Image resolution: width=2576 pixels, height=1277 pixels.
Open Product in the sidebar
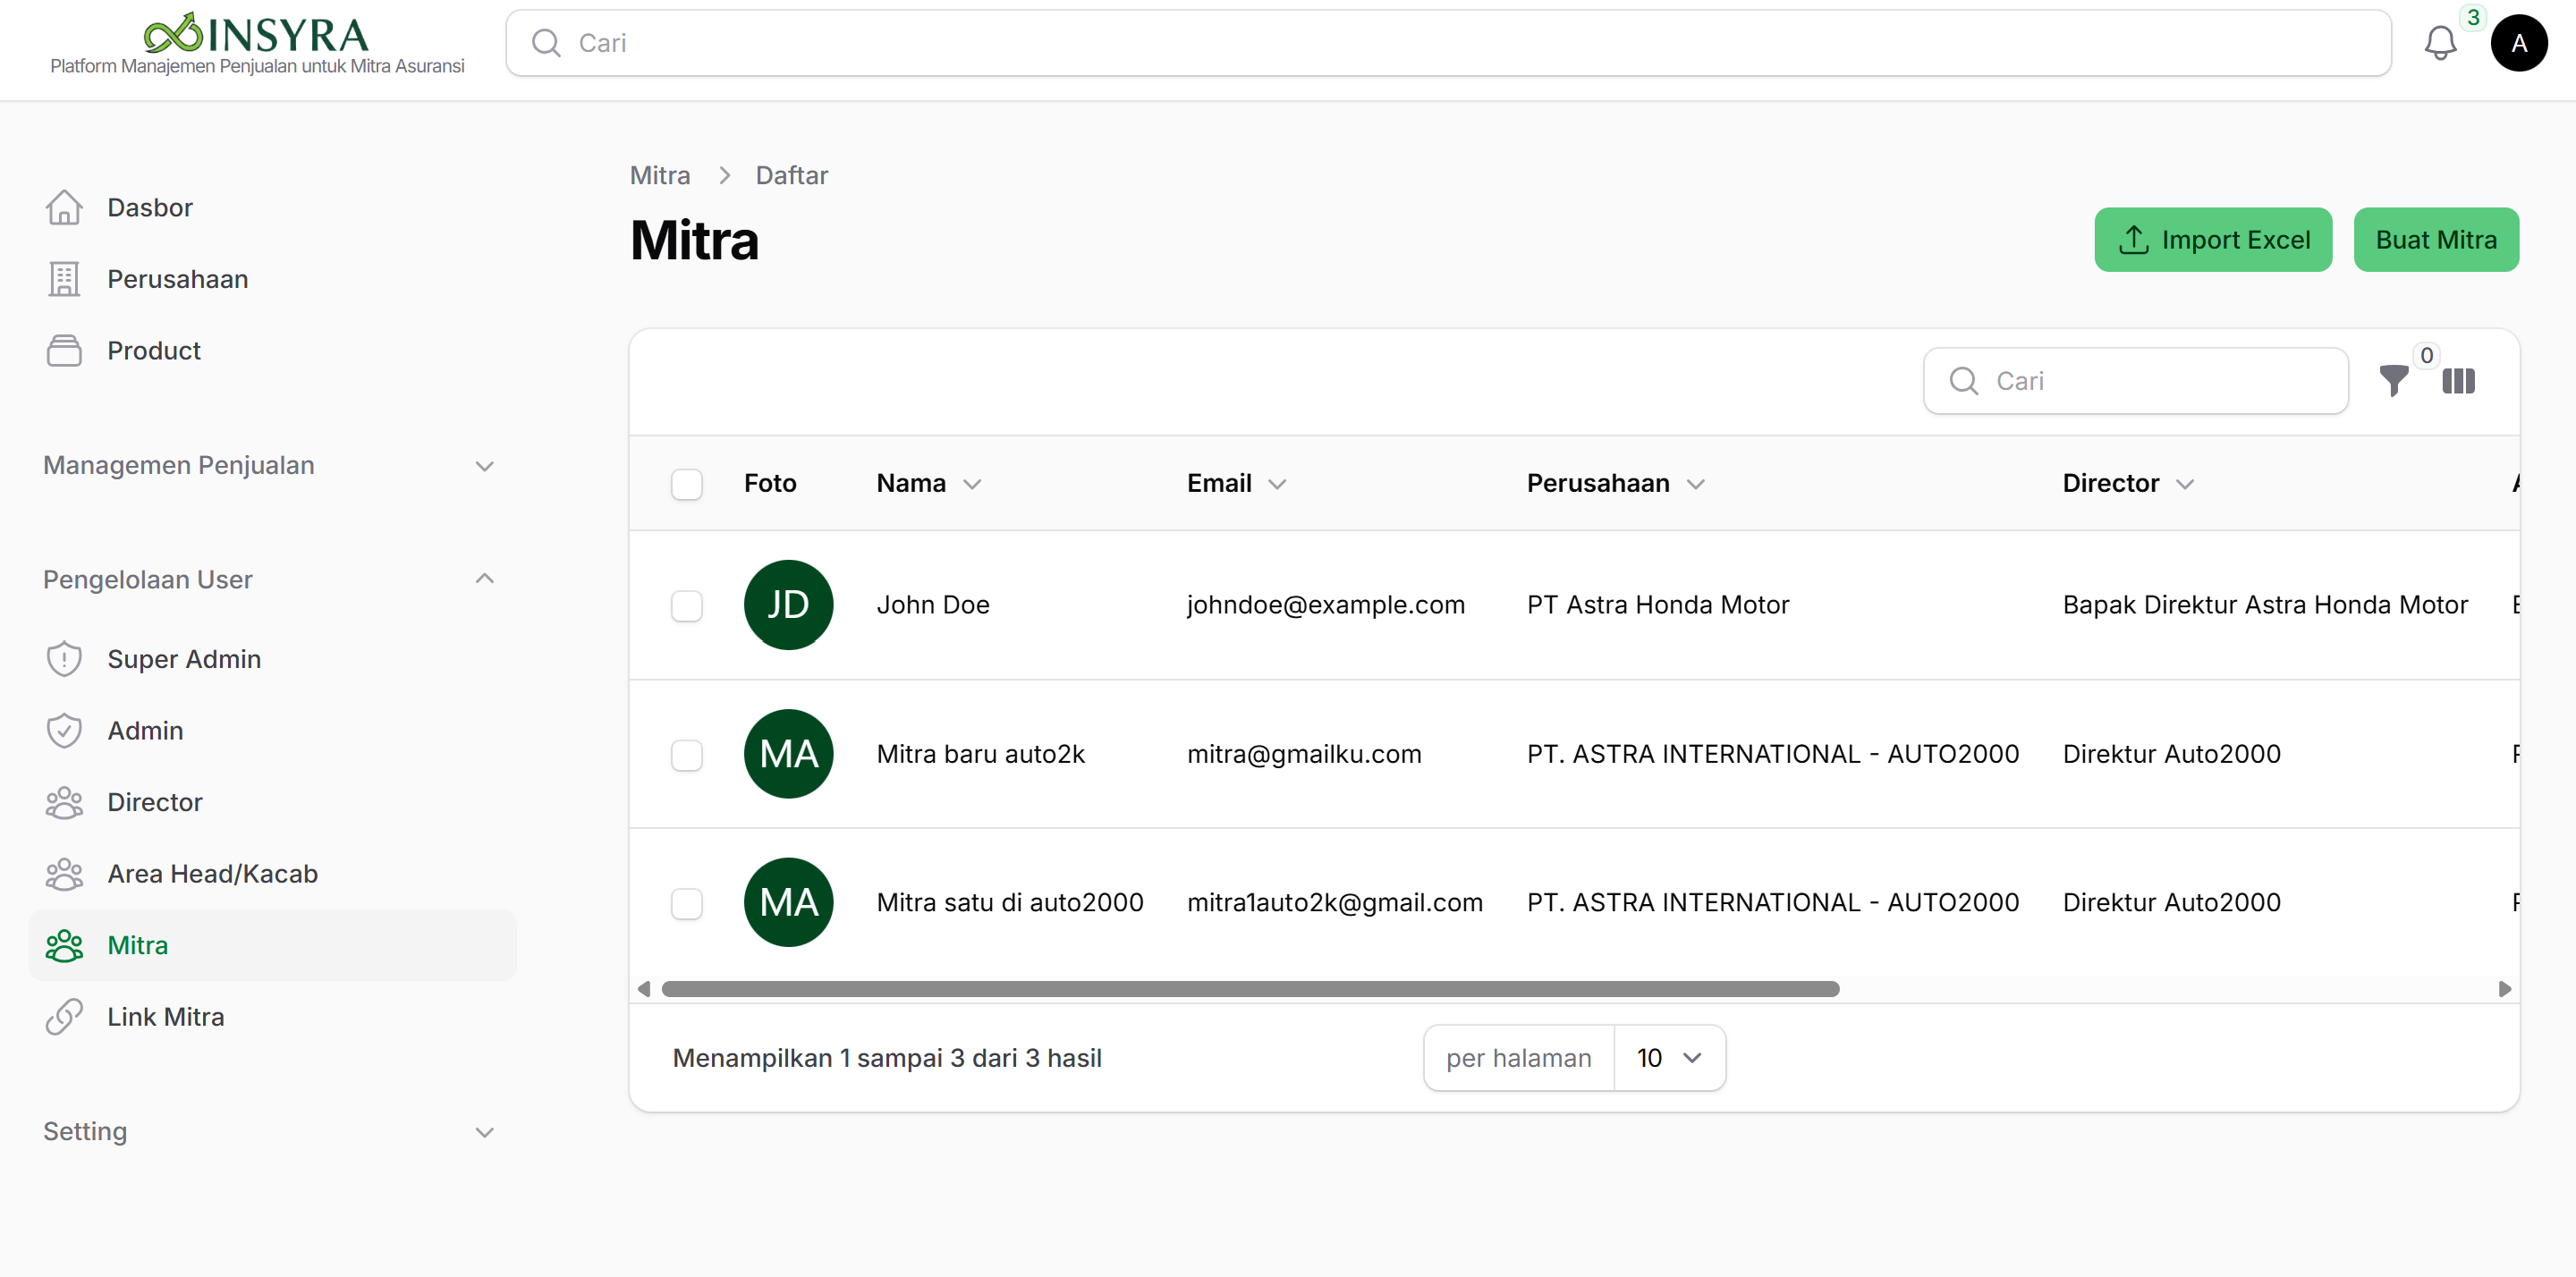272,351
